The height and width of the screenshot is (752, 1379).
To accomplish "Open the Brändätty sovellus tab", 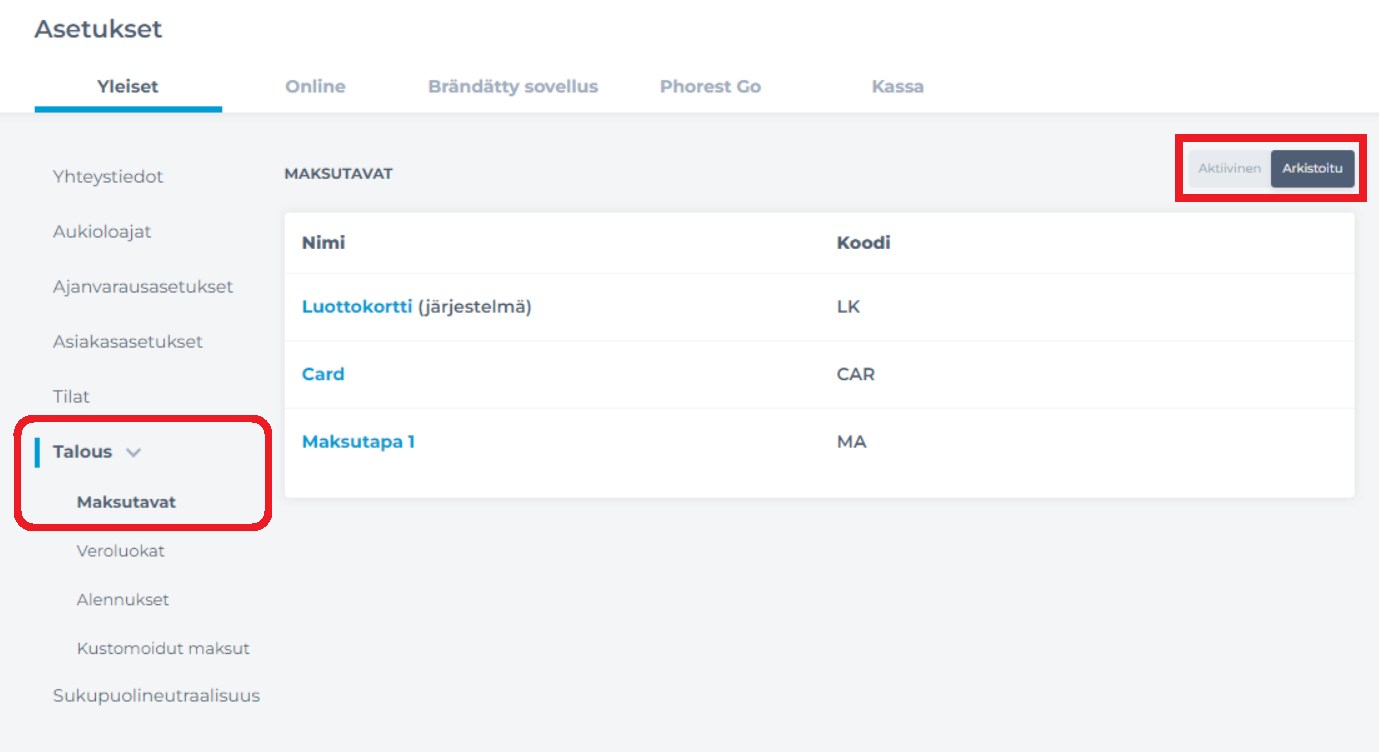I will point(513,87).
